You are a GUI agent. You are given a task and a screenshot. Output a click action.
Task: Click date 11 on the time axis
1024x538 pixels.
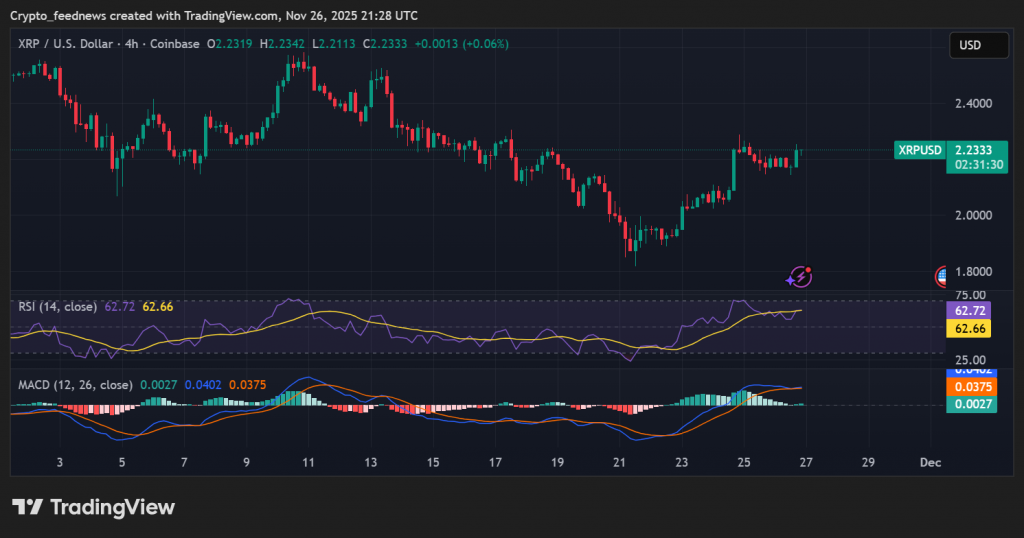tap(308, 463)
